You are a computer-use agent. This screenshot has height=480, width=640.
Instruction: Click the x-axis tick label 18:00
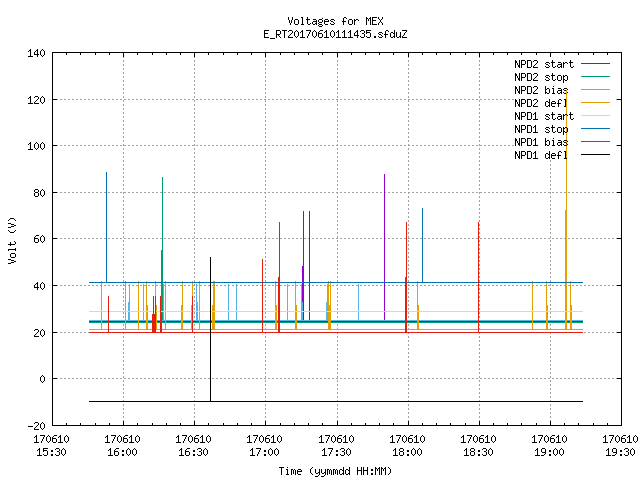pyautogui.click(x=407, y=452)
